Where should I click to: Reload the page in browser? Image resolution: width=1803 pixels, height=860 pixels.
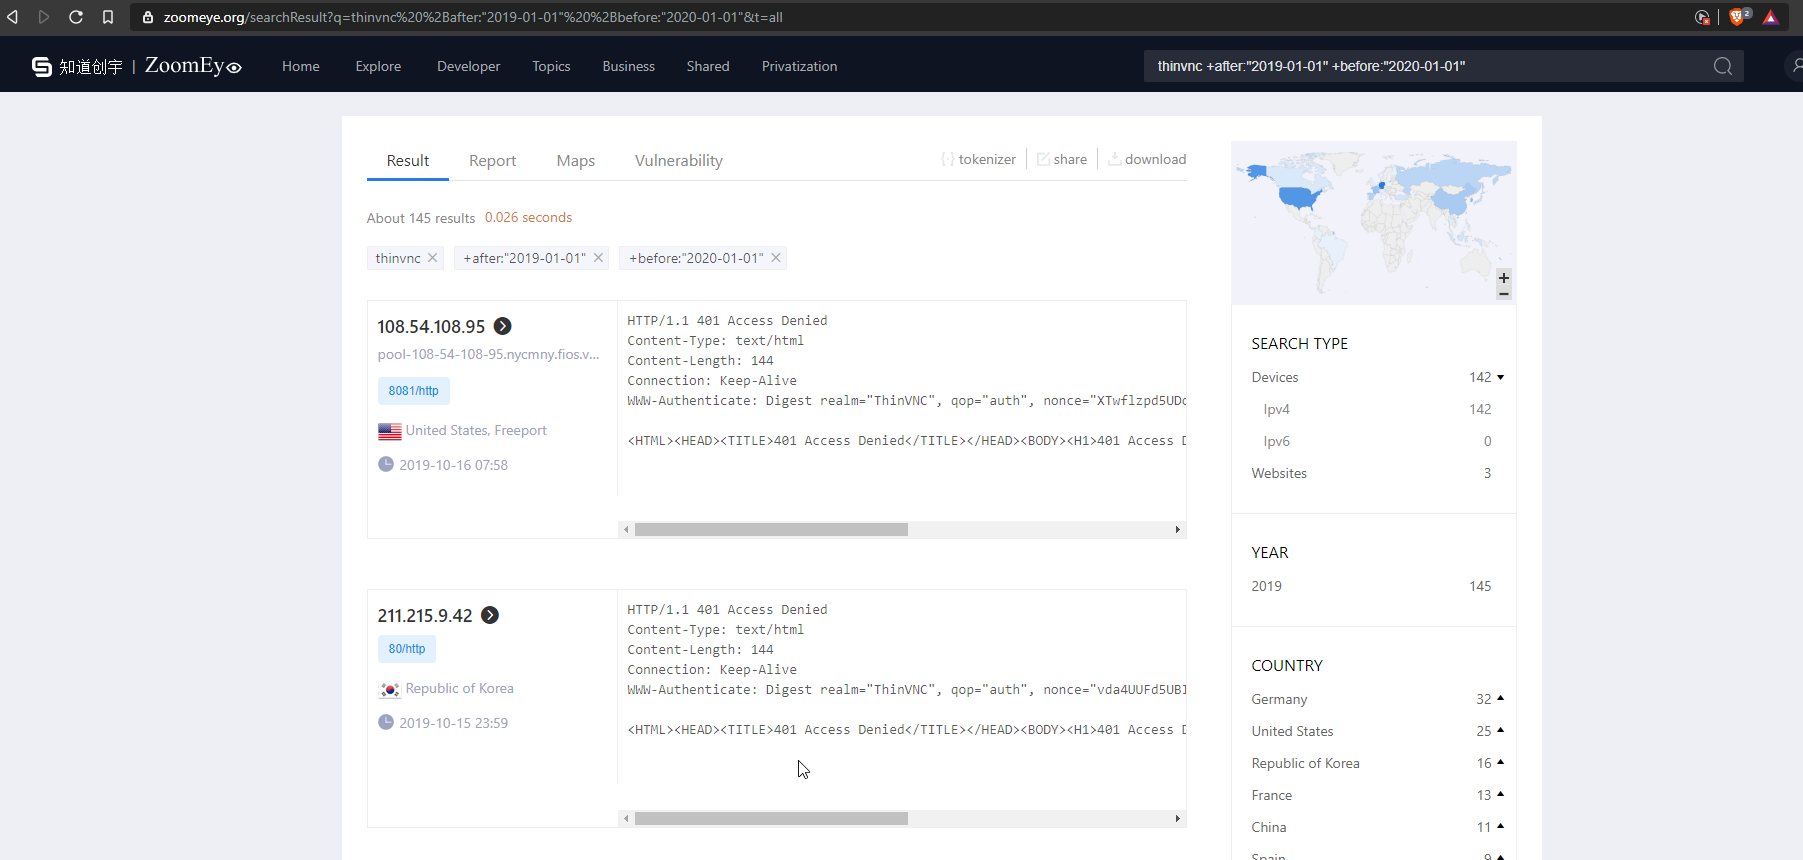click(x=76, y=17)
